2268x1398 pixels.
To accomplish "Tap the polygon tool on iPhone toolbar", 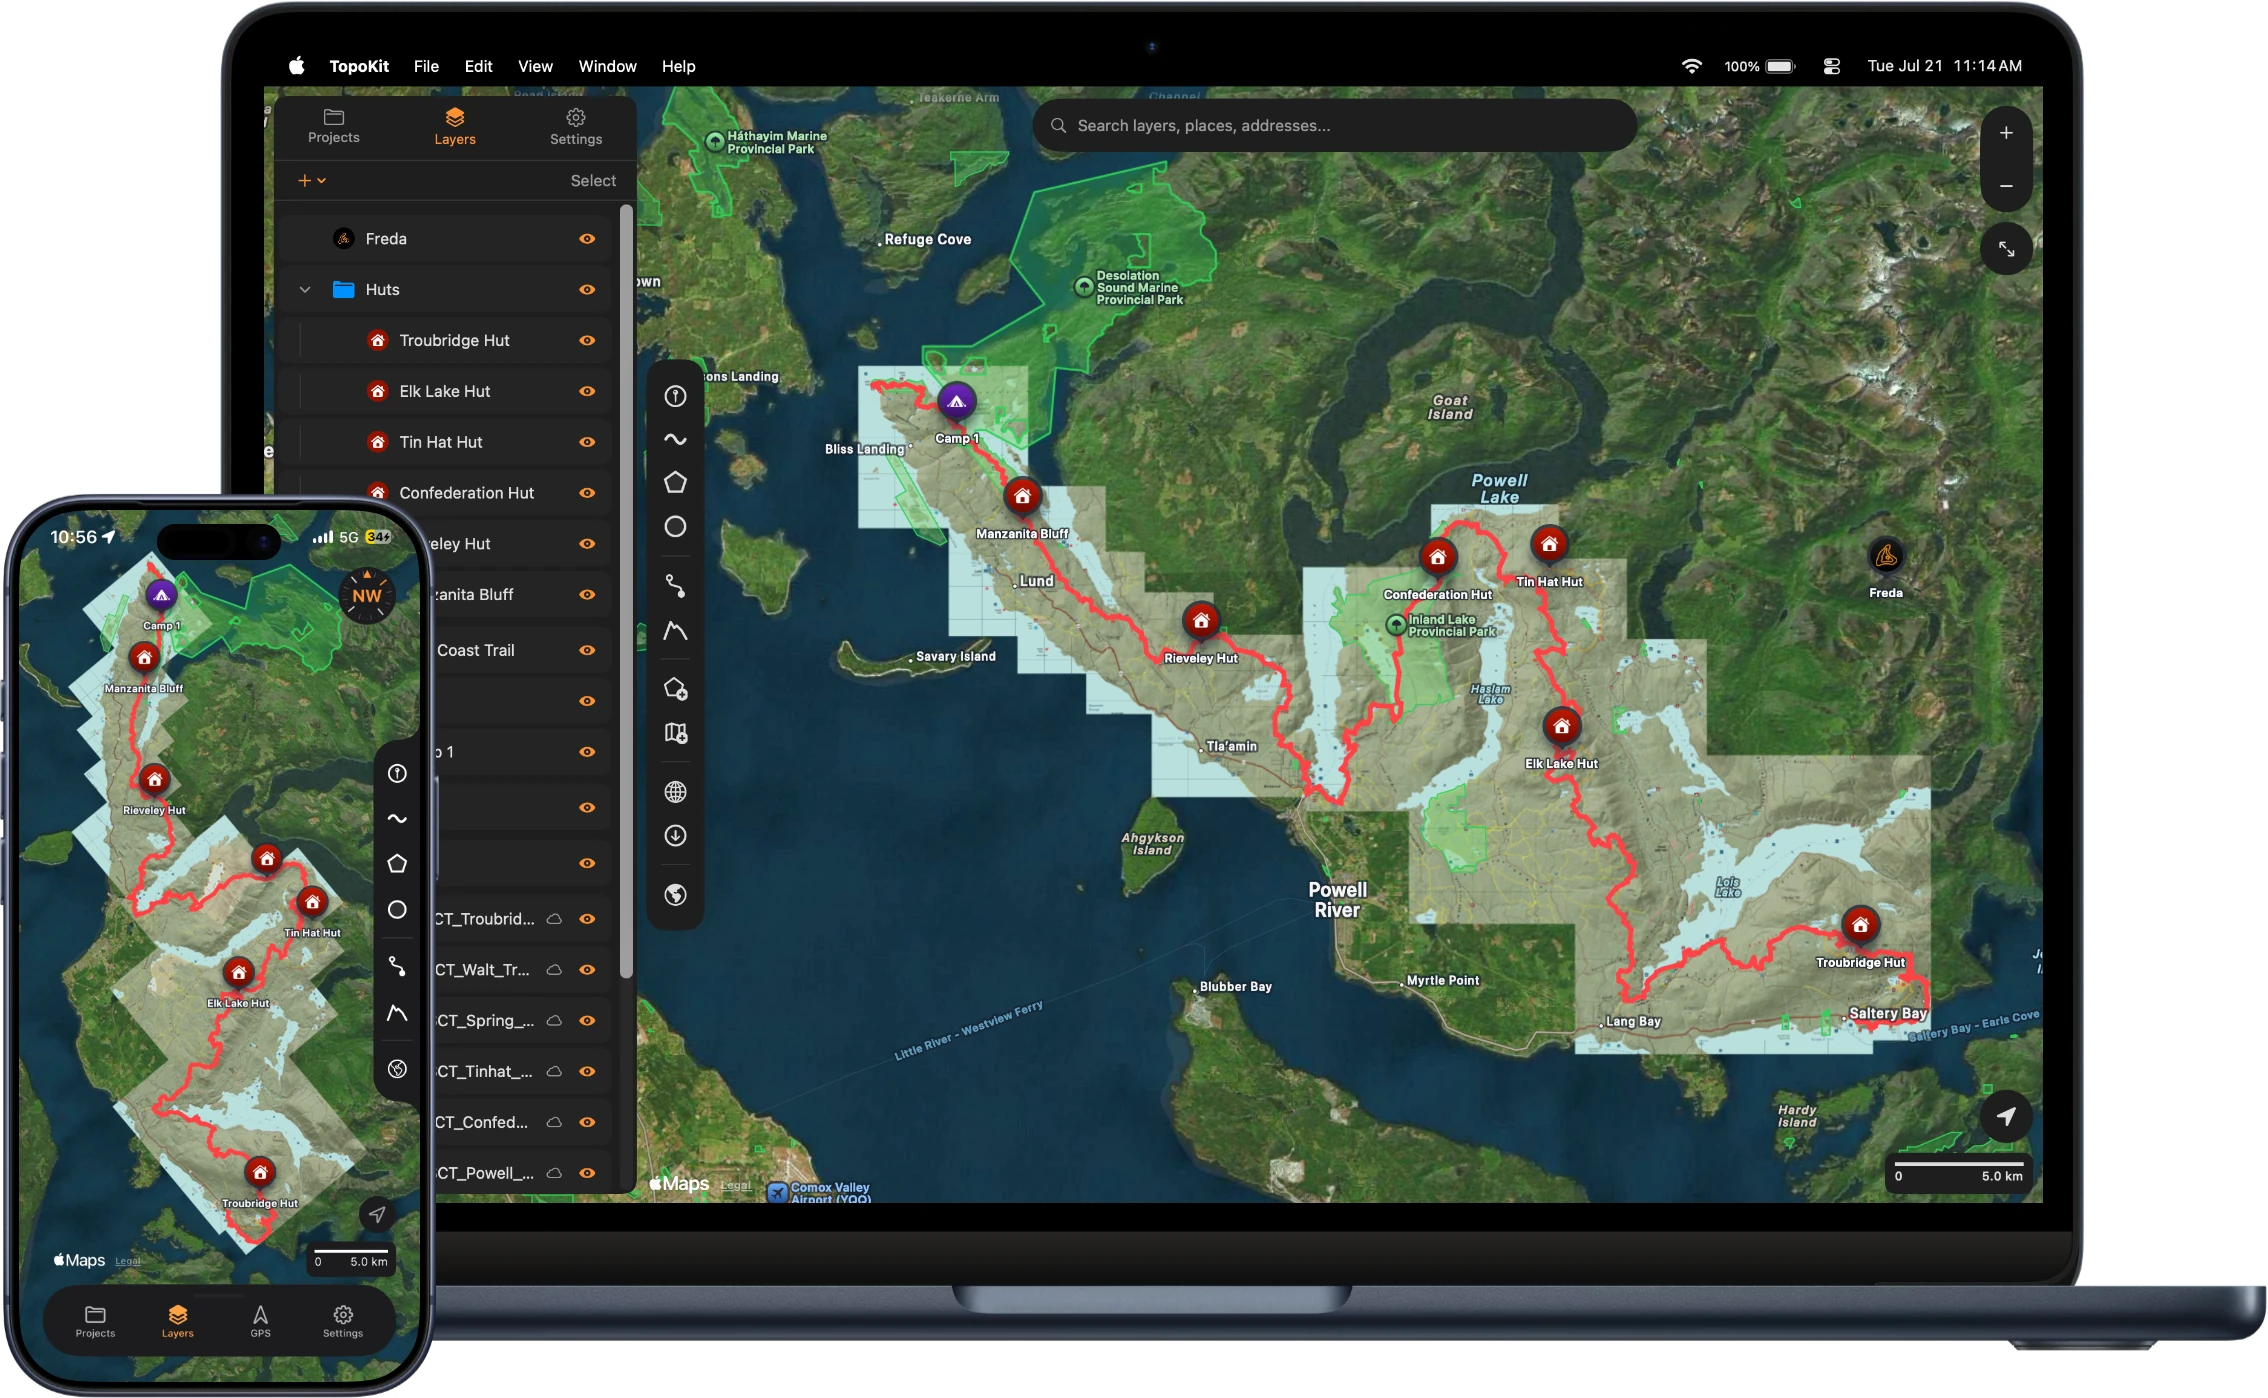I will tap(397, 864).
